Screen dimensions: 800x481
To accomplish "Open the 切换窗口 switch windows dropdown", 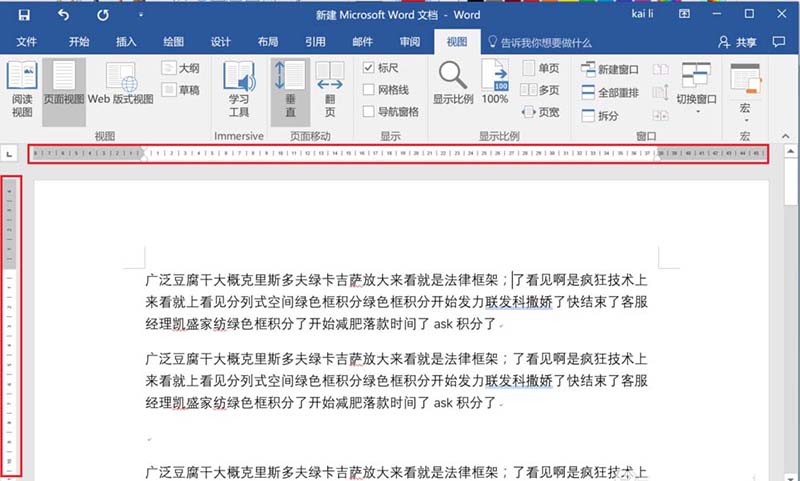I will pos(696,88).
